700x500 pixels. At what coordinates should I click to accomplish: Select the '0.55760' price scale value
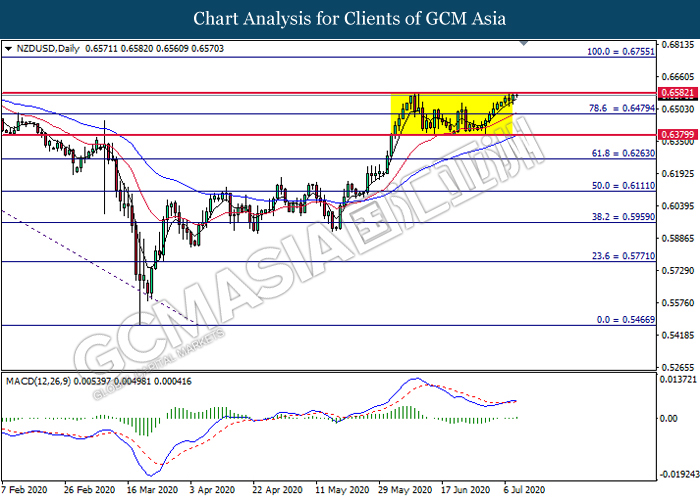pyautogui.click(x=678, y=303)
